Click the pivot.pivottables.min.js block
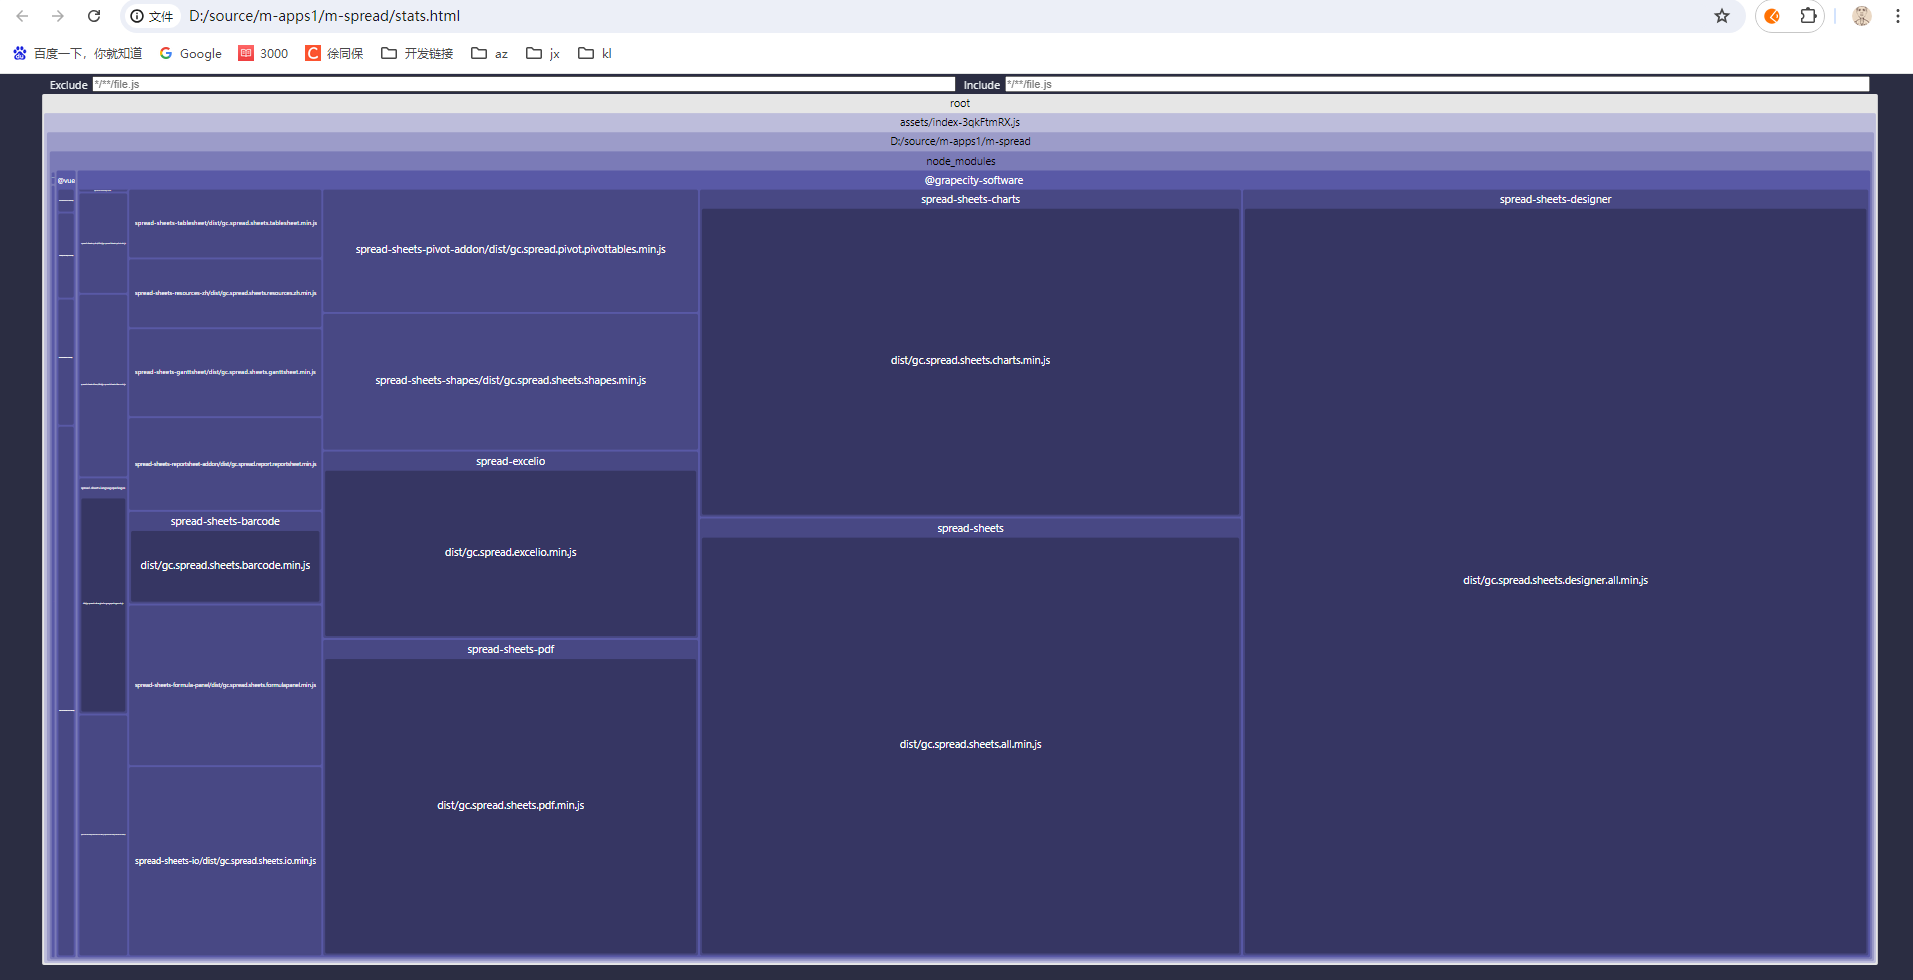 coord(510,250)
